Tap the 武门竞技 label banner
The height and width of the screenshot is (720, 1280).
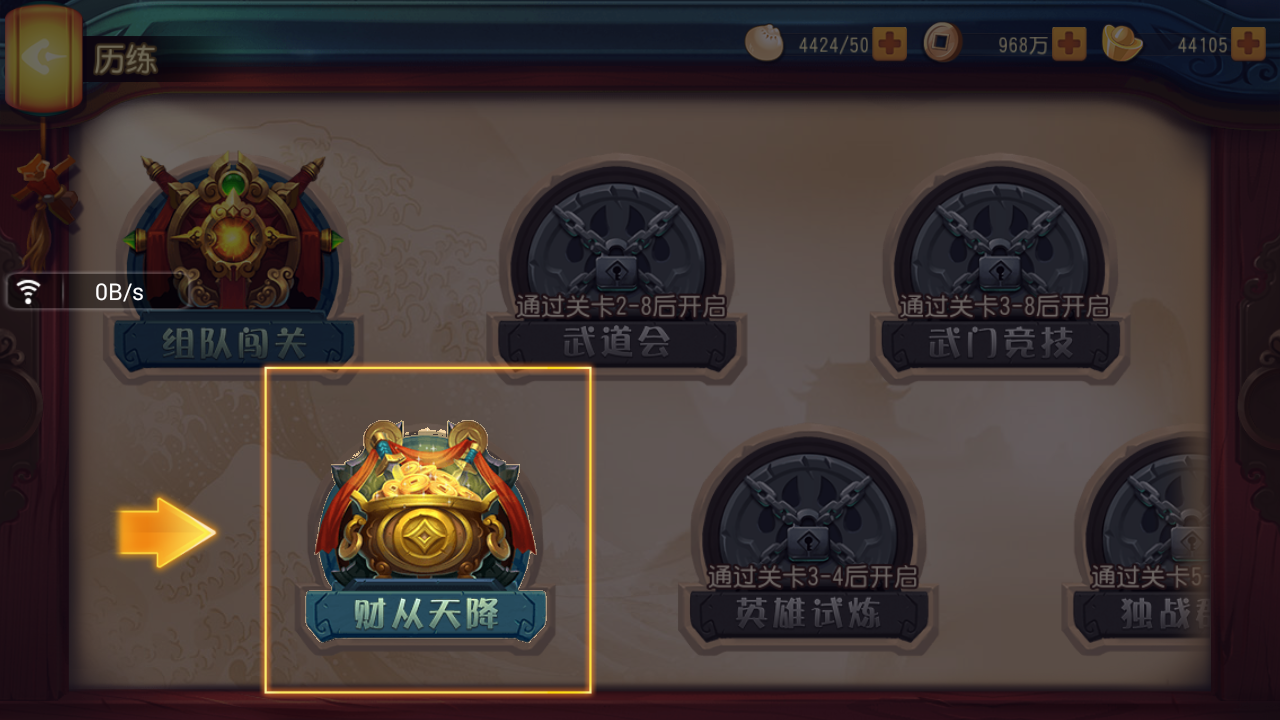click(999, 343)
